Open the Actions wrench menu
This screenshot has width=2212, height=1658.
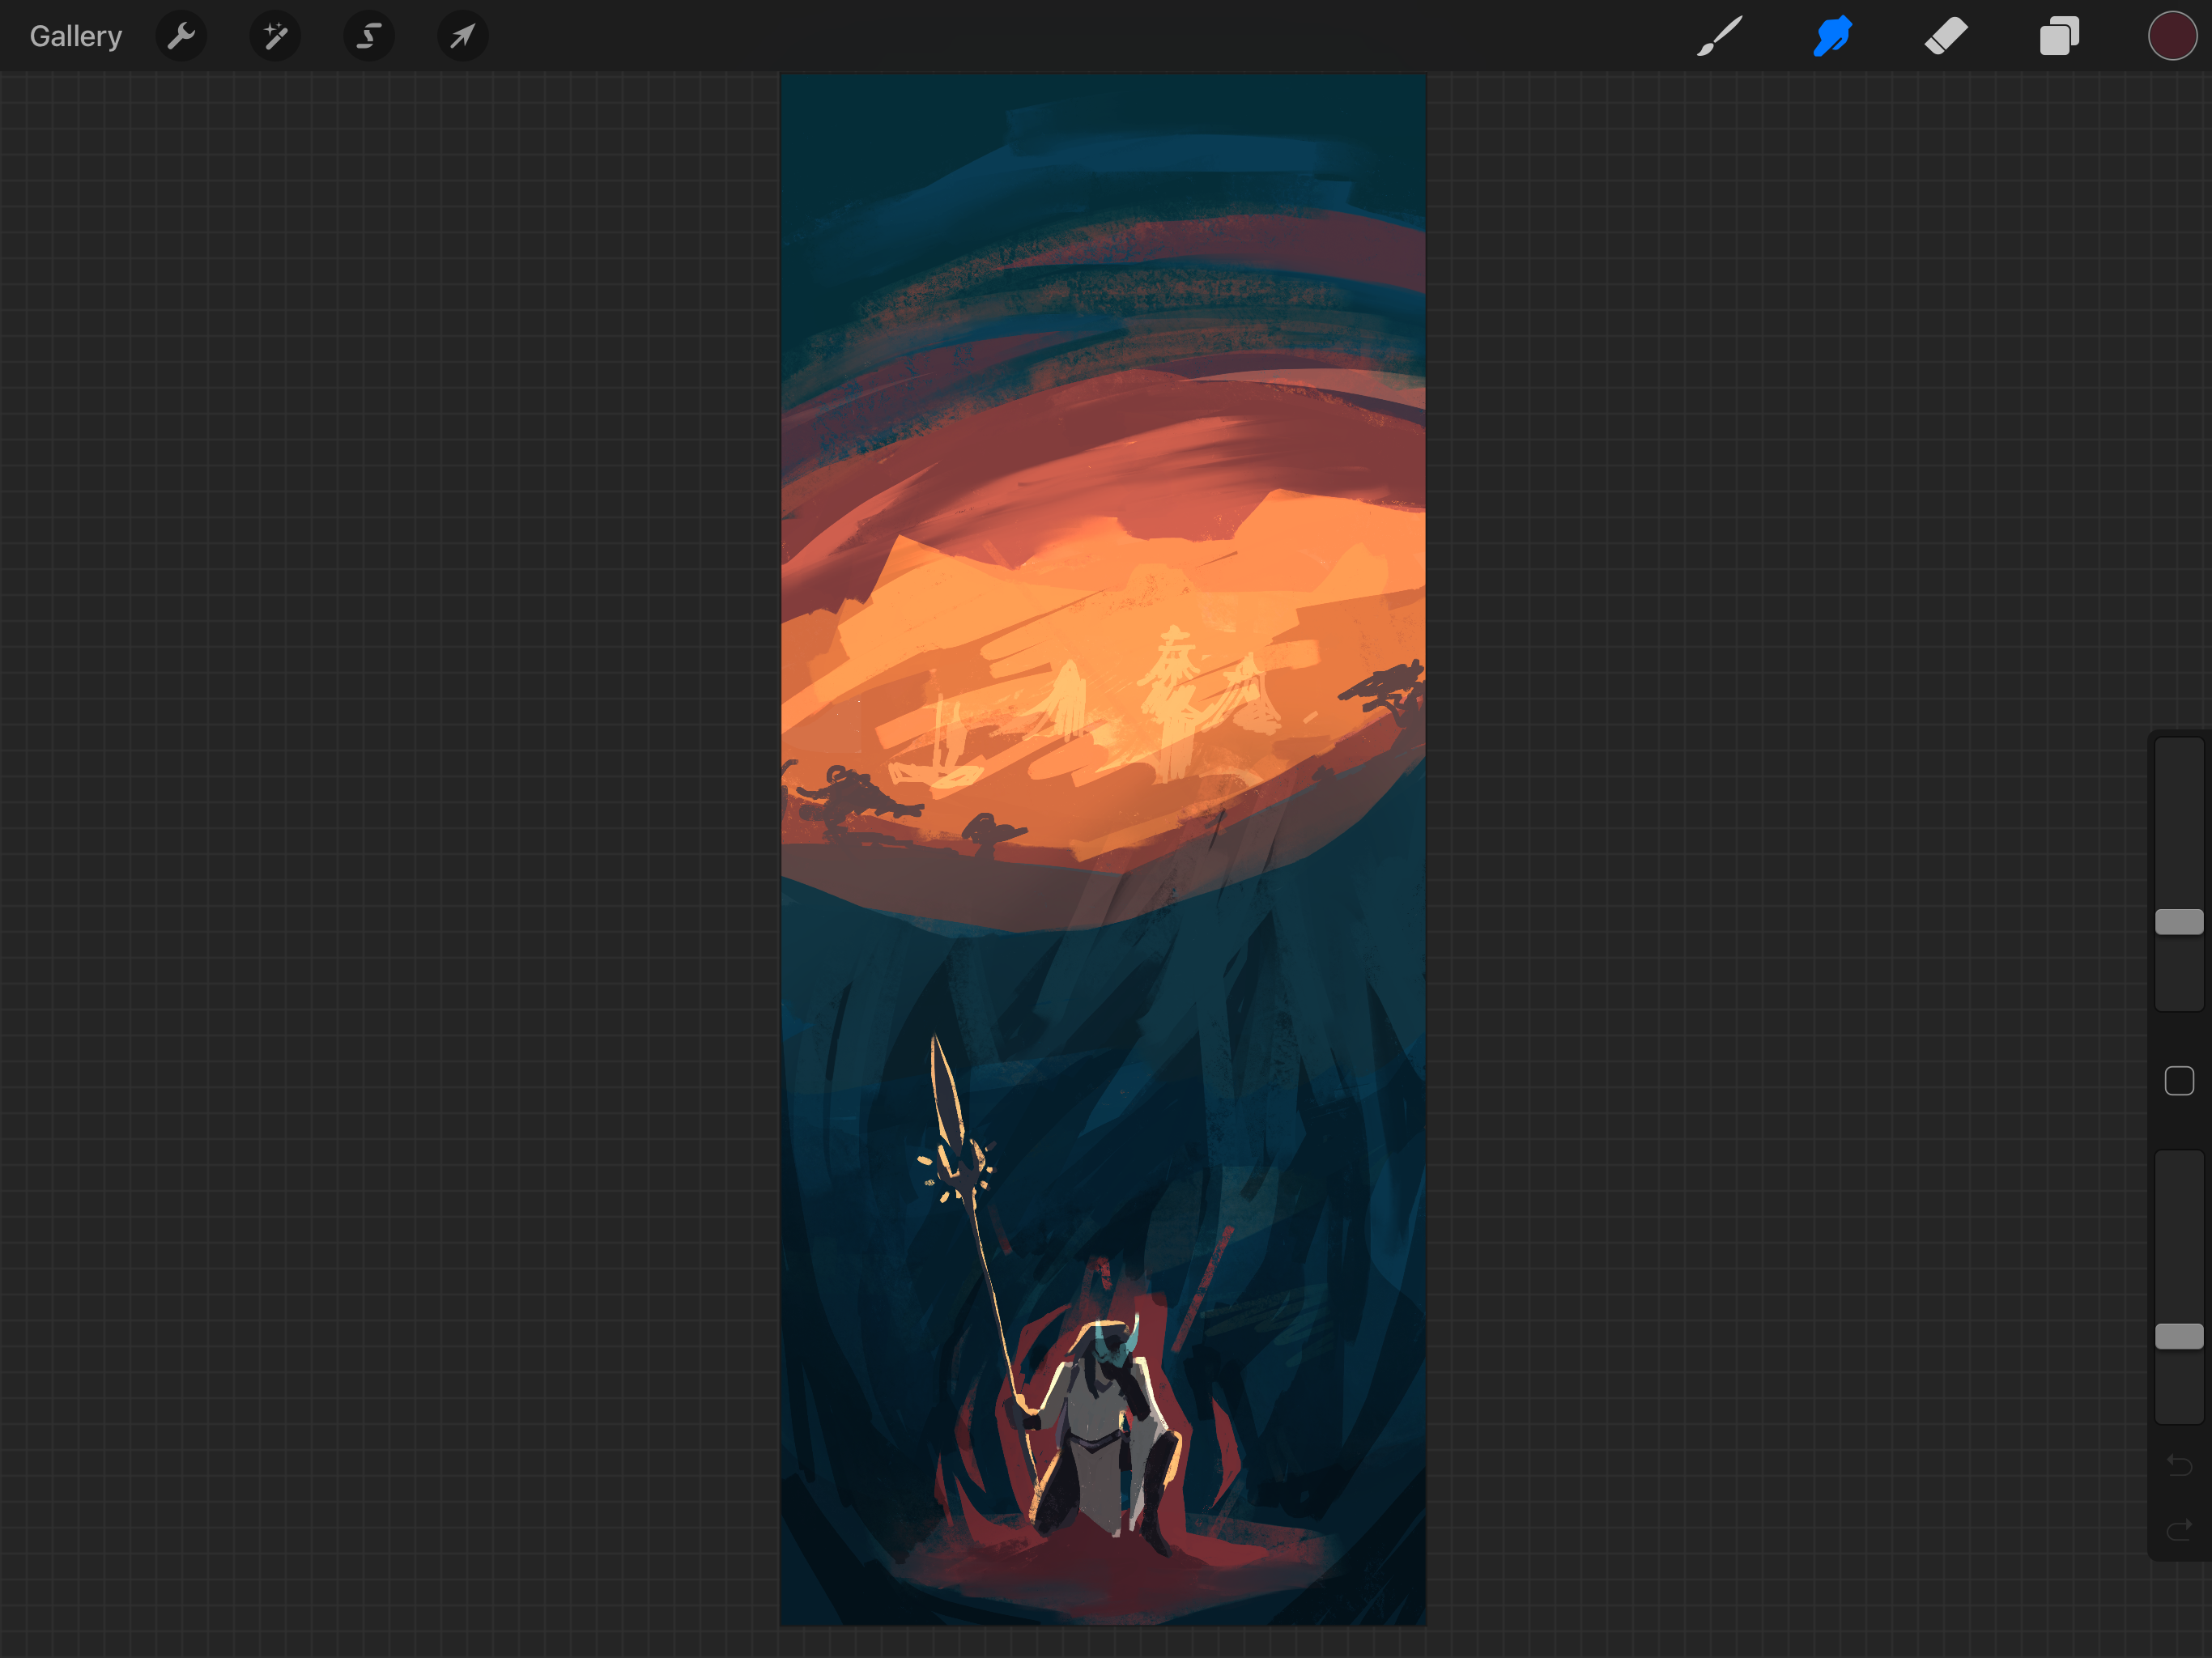pos(181,37)
